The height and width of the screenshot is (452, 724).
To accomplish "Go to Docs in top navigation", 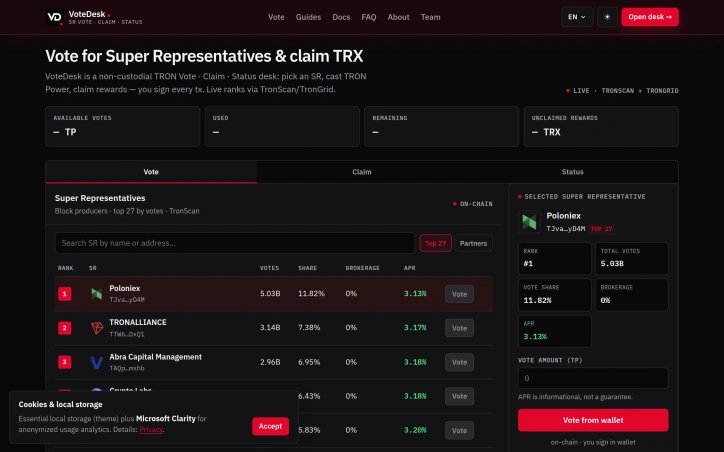I will click(341, 17).
